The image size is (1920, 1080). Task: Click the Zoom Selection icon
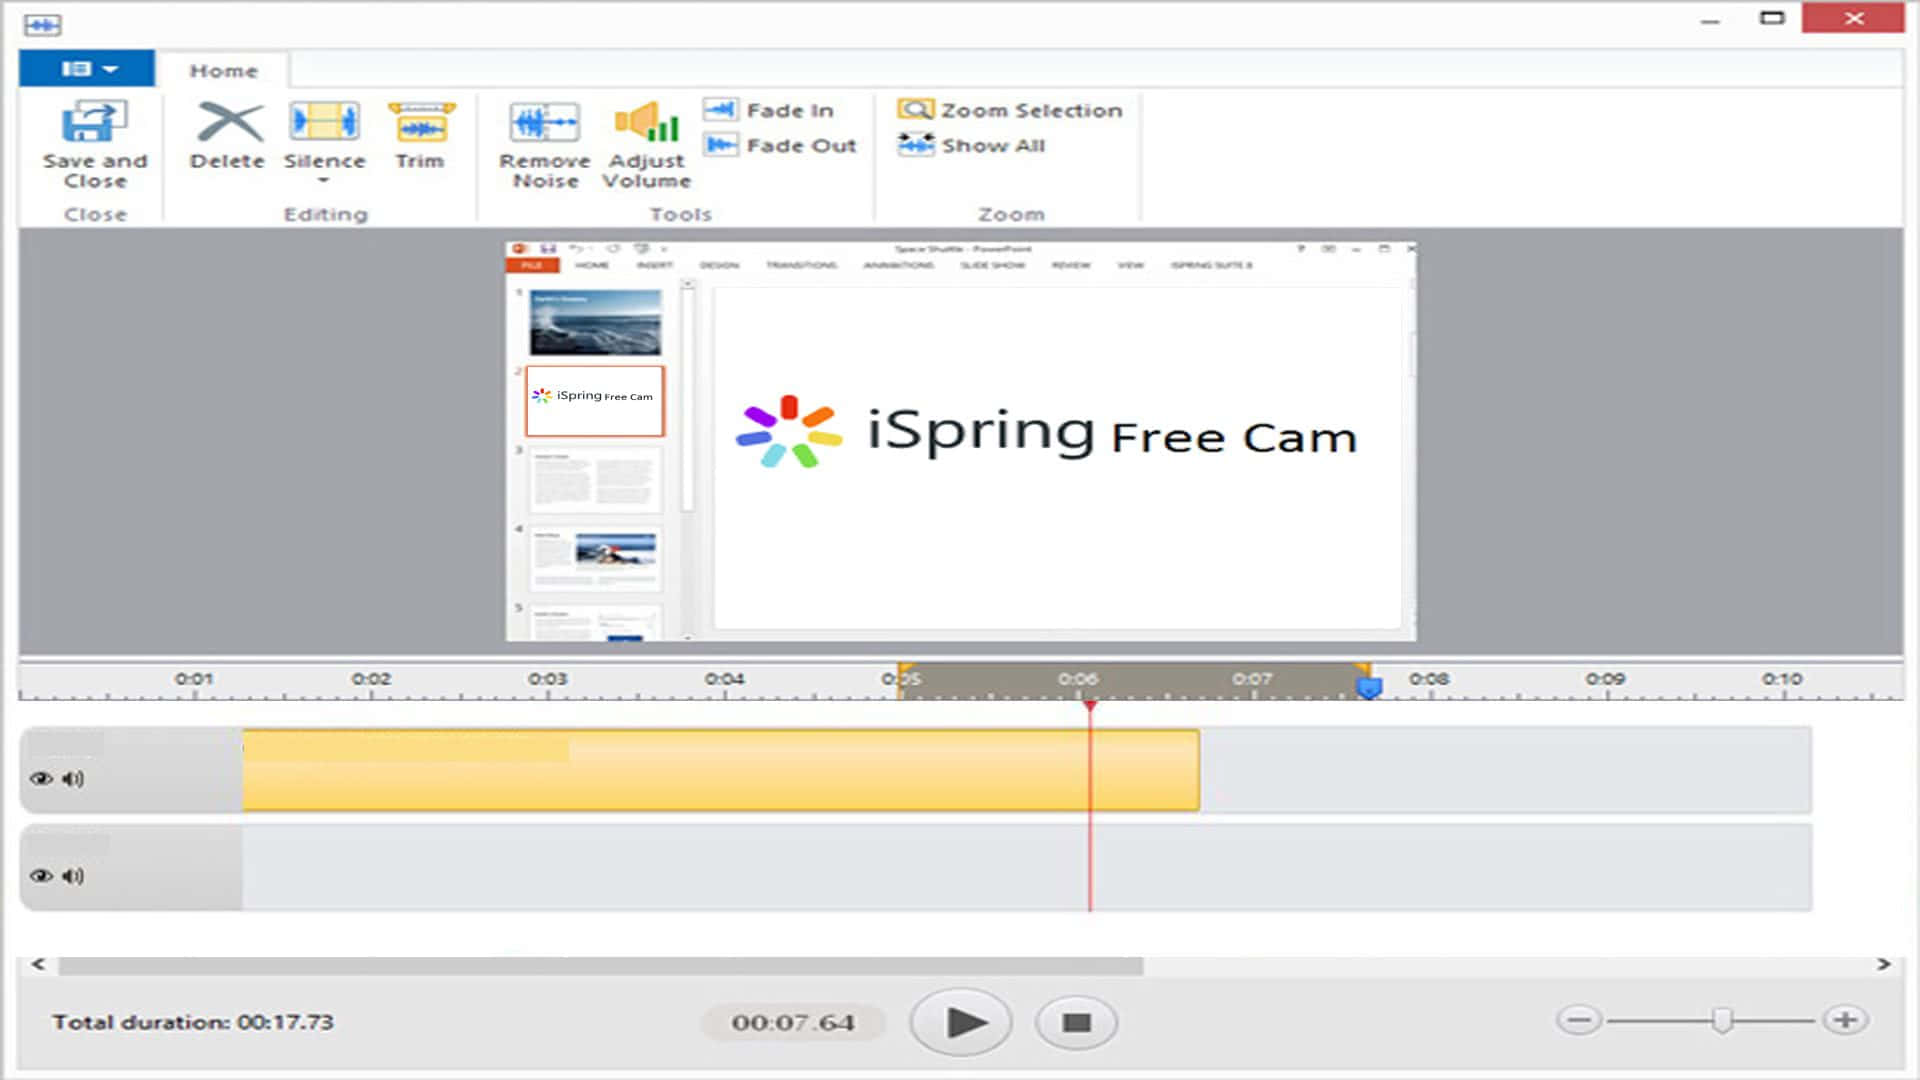[x=914, y=110]
